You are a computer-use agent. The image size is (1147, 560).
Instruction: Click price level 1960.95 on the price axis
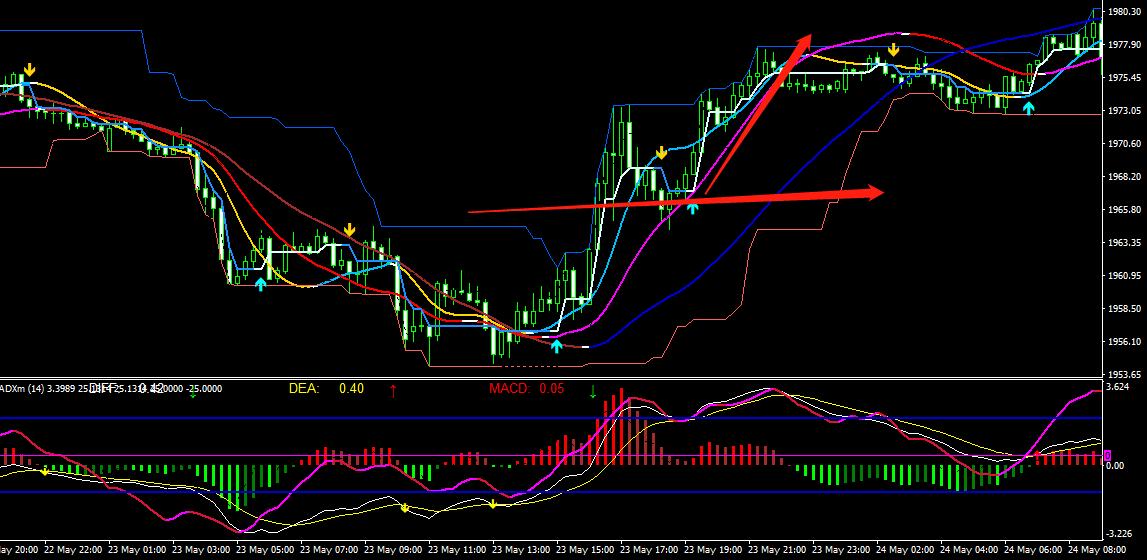point(1126,276)
